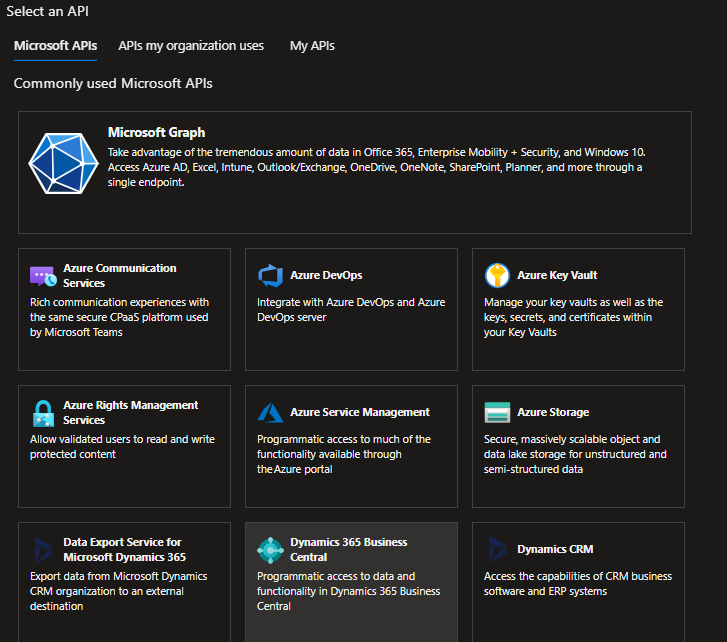Click the Dynamics 365 Business Central icon
Image resolution: width=727 pixels, height=642 pixels.
pos(270,550)
